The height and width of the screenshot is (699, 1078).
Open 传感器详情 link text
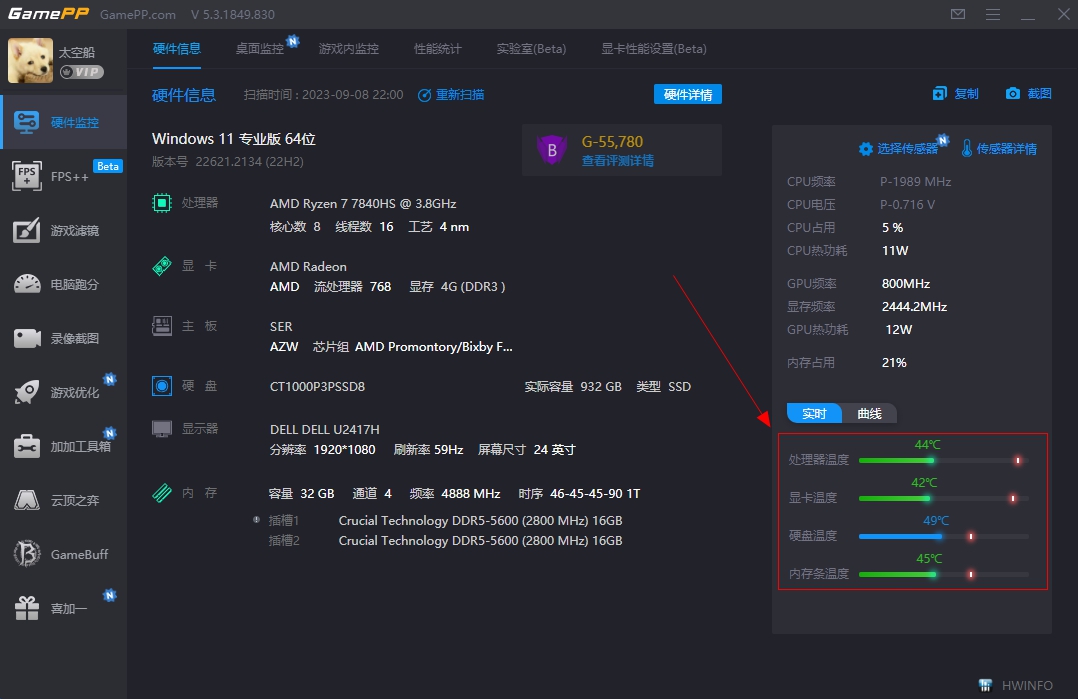[x=1006, y=148]
